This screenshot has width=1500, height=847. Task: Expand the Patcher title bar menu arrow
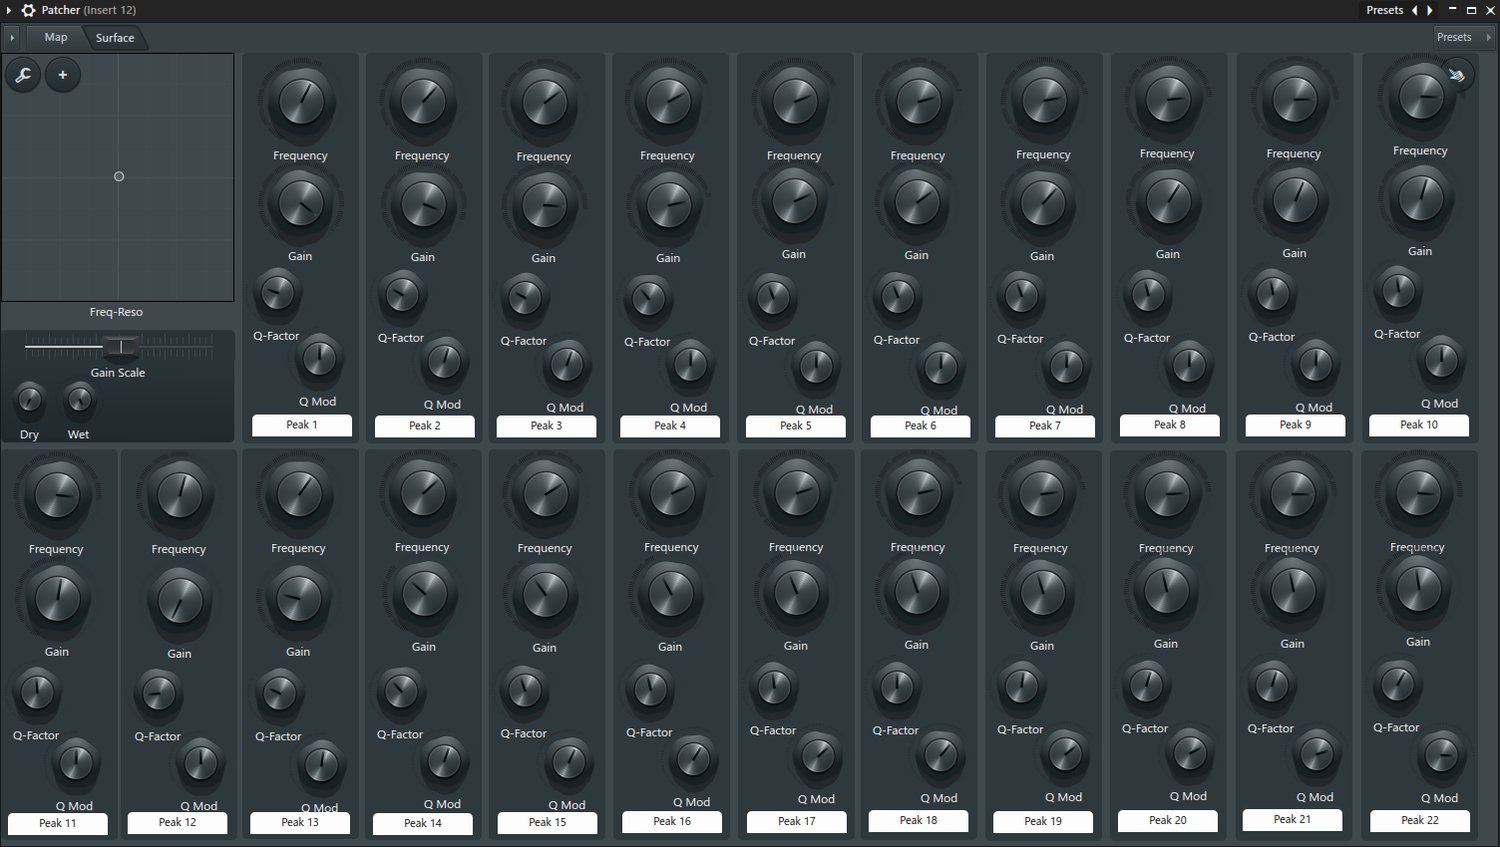click(x=9, y=10)
